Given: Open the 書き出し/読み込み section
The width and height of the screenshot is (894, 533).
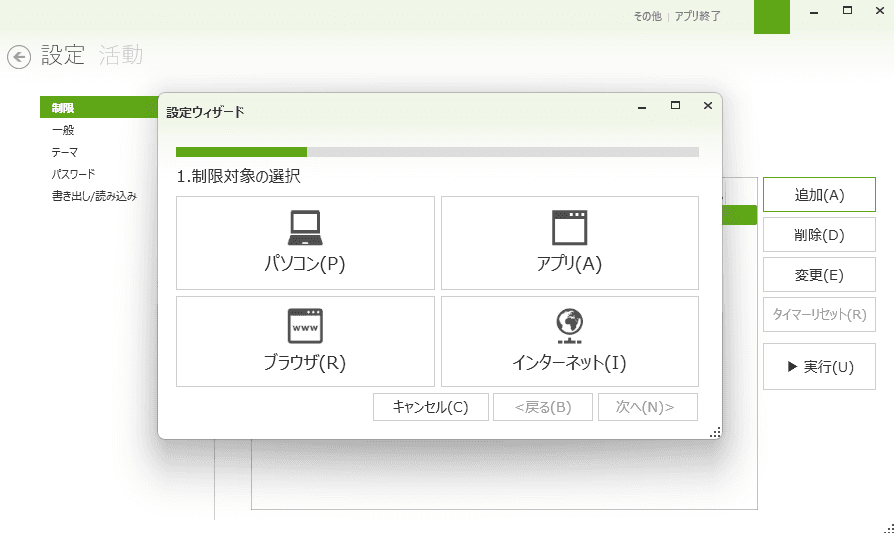Looking at the screenshot, I should [94, 196].
